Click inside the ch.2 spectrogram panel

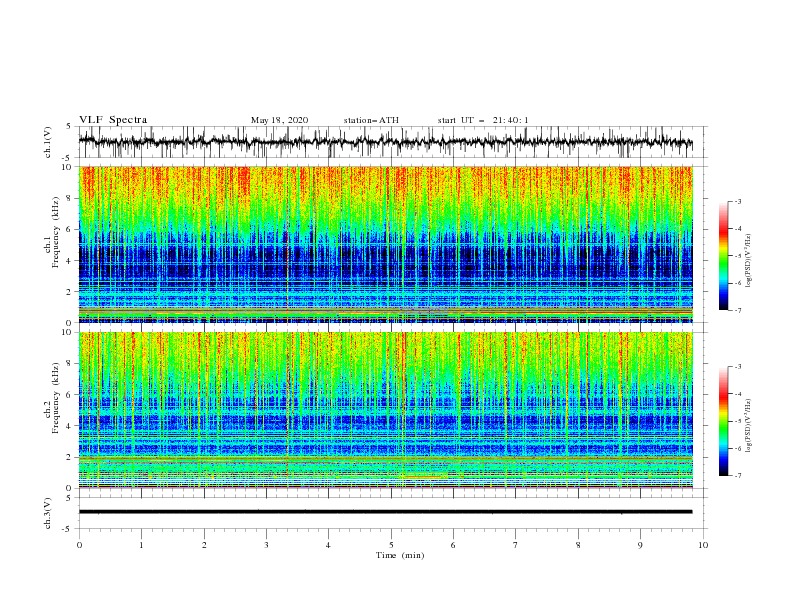385,410
